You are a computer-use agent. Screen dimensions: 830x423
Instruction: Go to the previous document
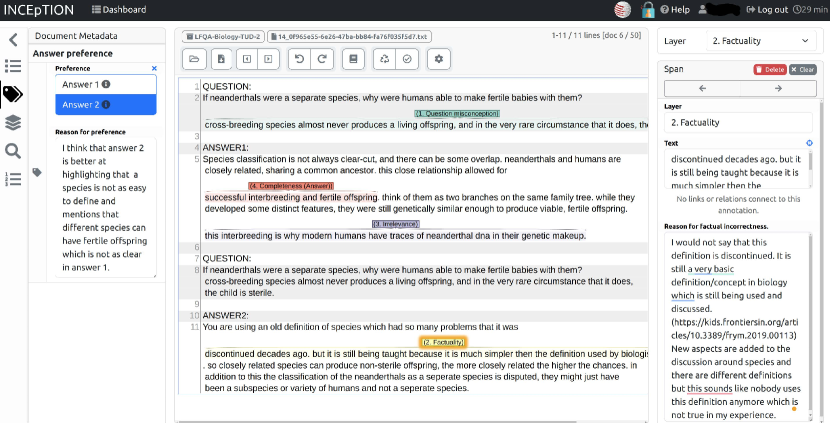click(246, 59)
